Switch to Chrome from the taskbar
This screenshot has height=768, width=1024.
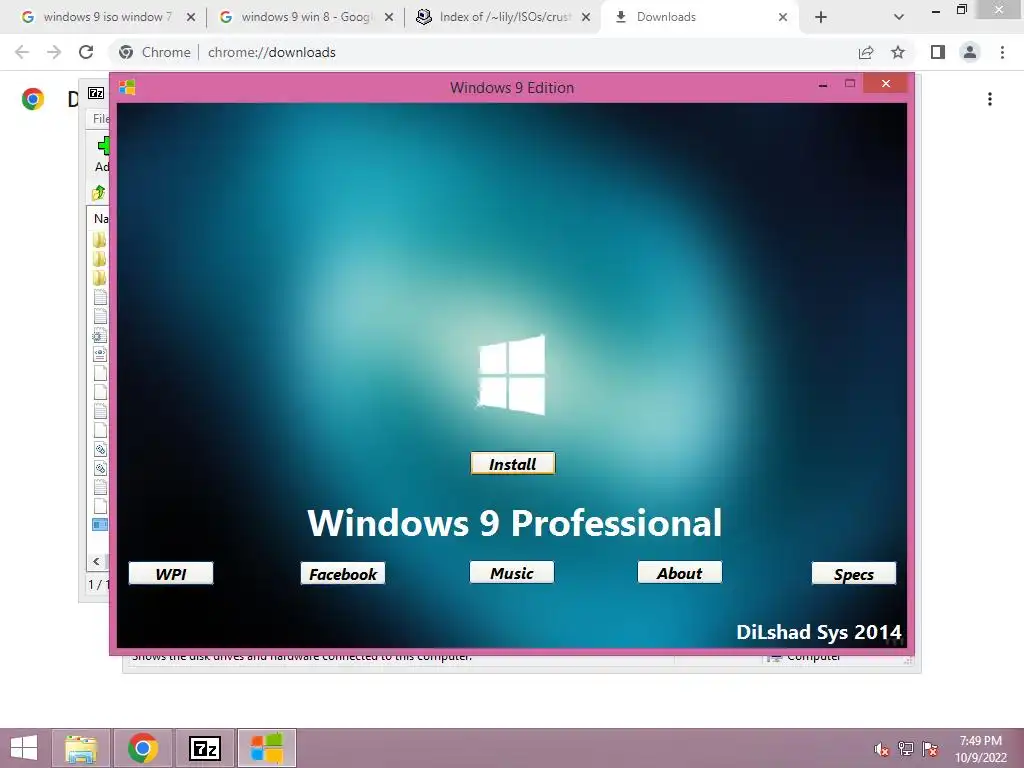pos(143,748)
